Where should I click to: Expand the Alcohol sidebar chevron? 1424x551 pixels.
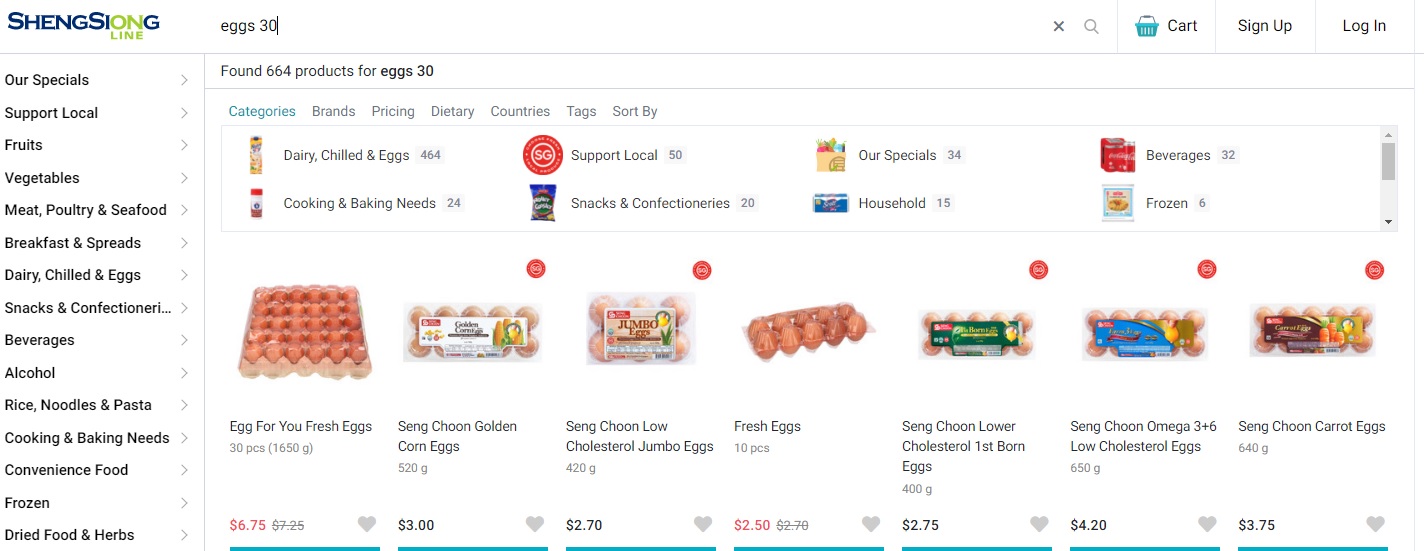(184, 373)
